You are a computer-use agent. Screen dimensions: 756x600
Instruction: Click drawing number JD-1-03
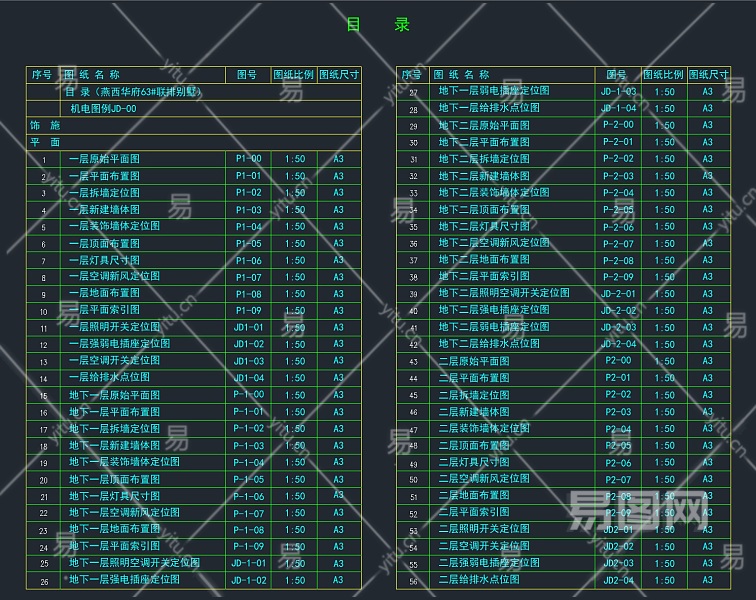(618, 91)
